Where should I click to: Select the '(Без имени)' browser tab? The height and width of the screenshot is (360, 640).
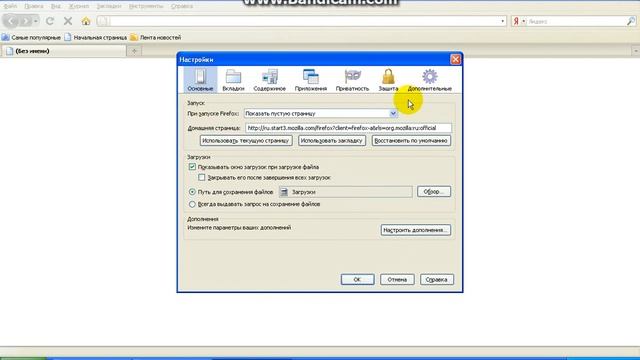click(x=63, y=51)
